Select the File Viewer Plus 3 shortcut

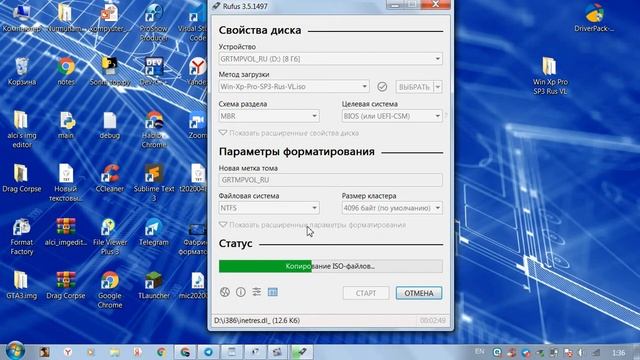click(110, 237)
